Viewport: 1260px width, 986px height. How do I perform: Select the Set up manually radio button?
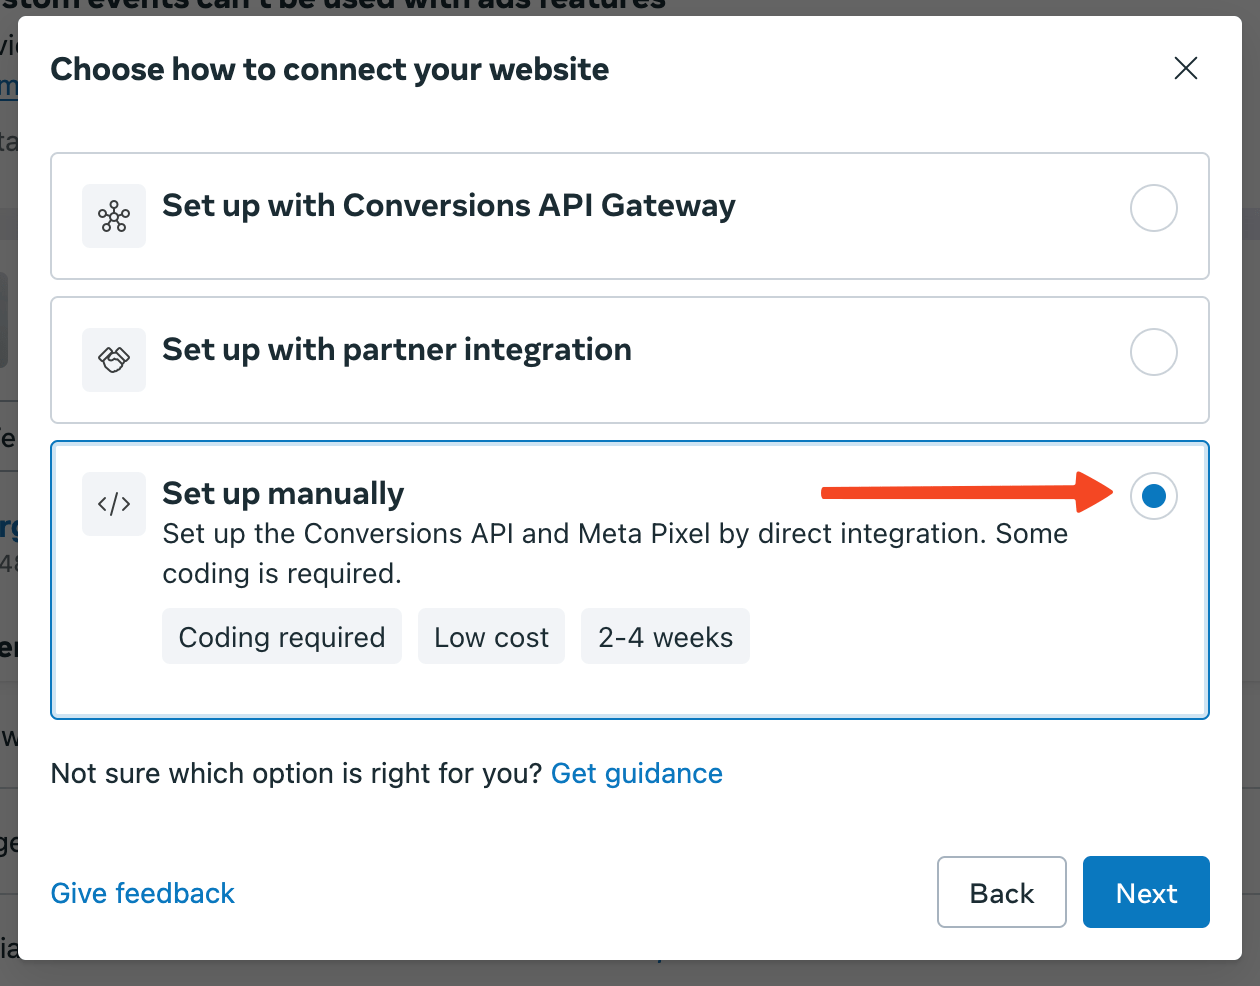(x=1153, y=496)
